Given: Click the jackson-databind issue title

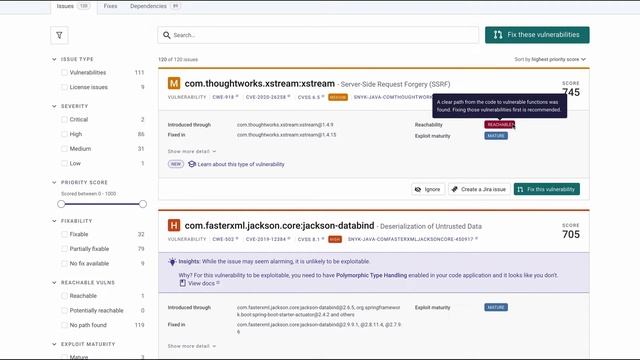Looking at the screenshot, I should pyautogui.click(x=279, y=226).
